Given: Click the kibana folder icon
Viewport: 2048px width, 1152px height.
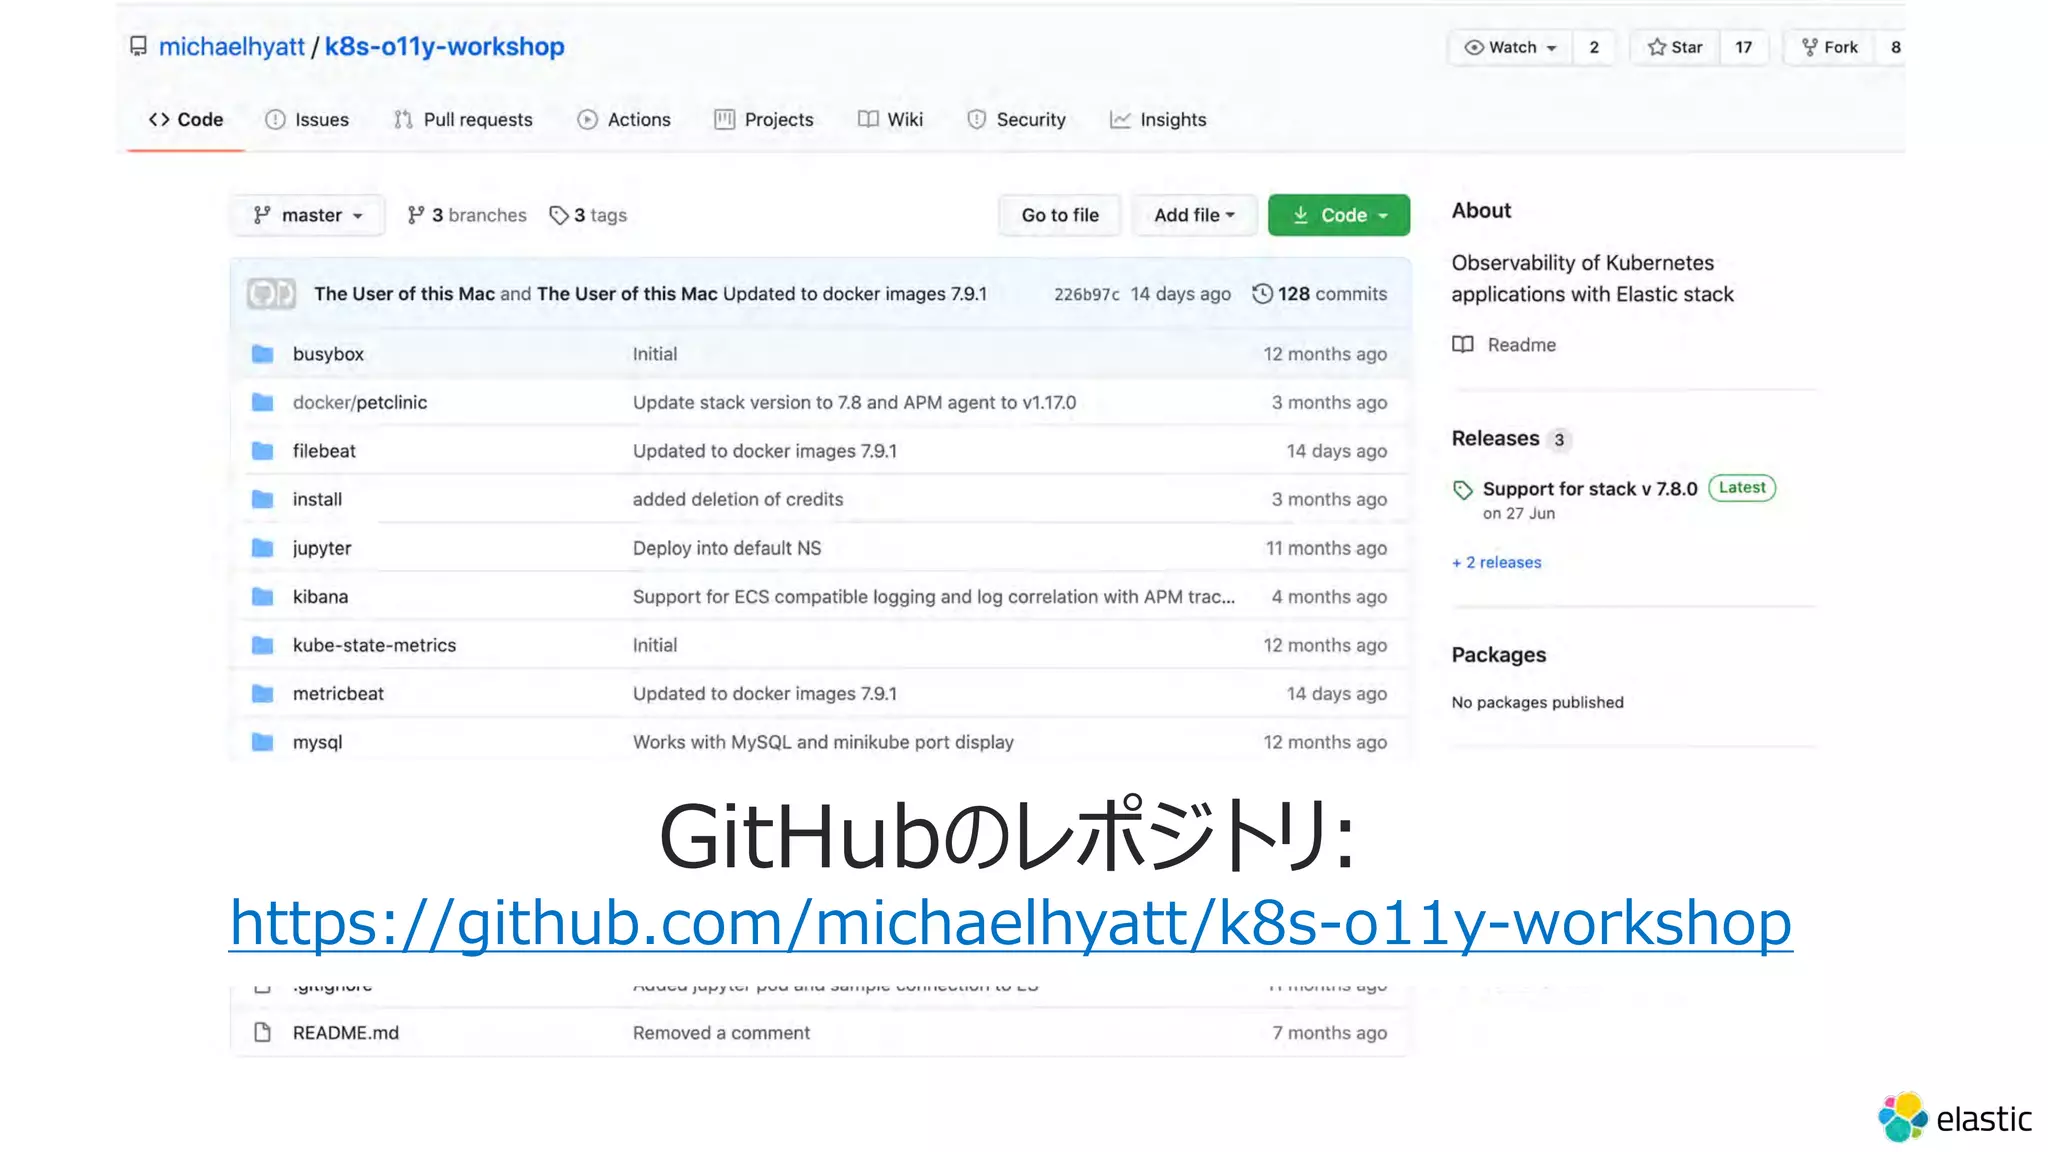Looking at the screenshot, I should click(262, 596).
